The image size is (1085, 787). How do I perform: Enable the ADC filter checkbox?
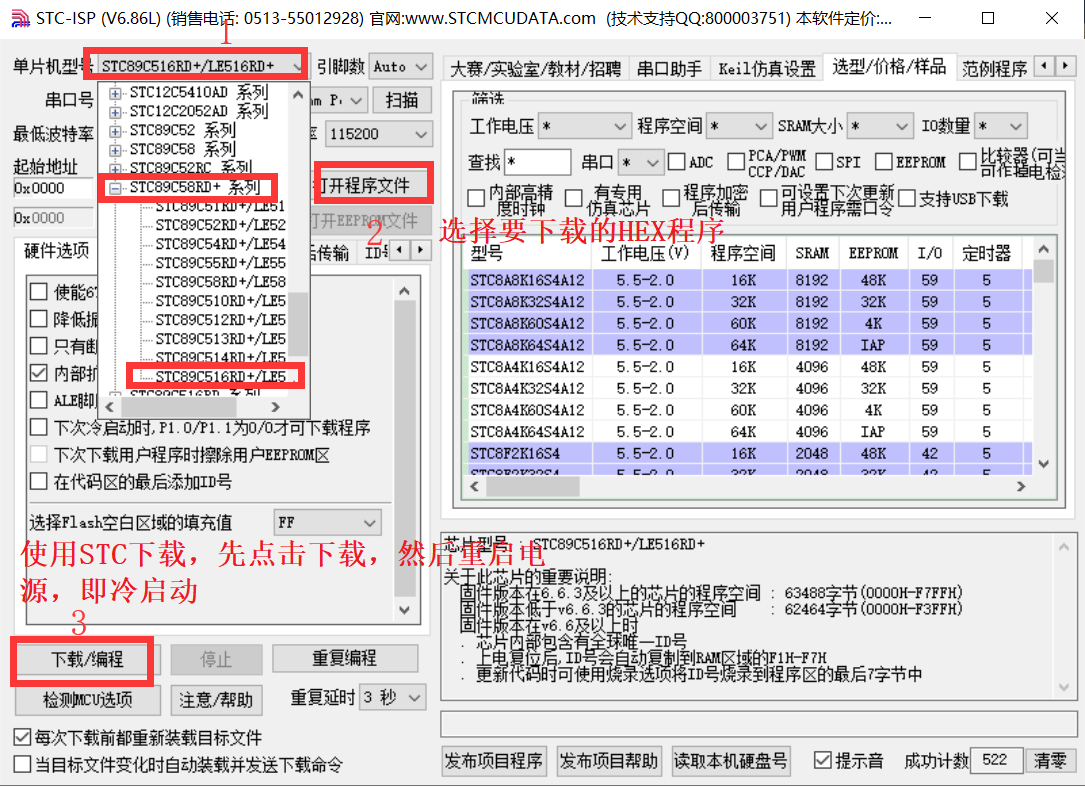pyautogui.click(x=677, y=162)
